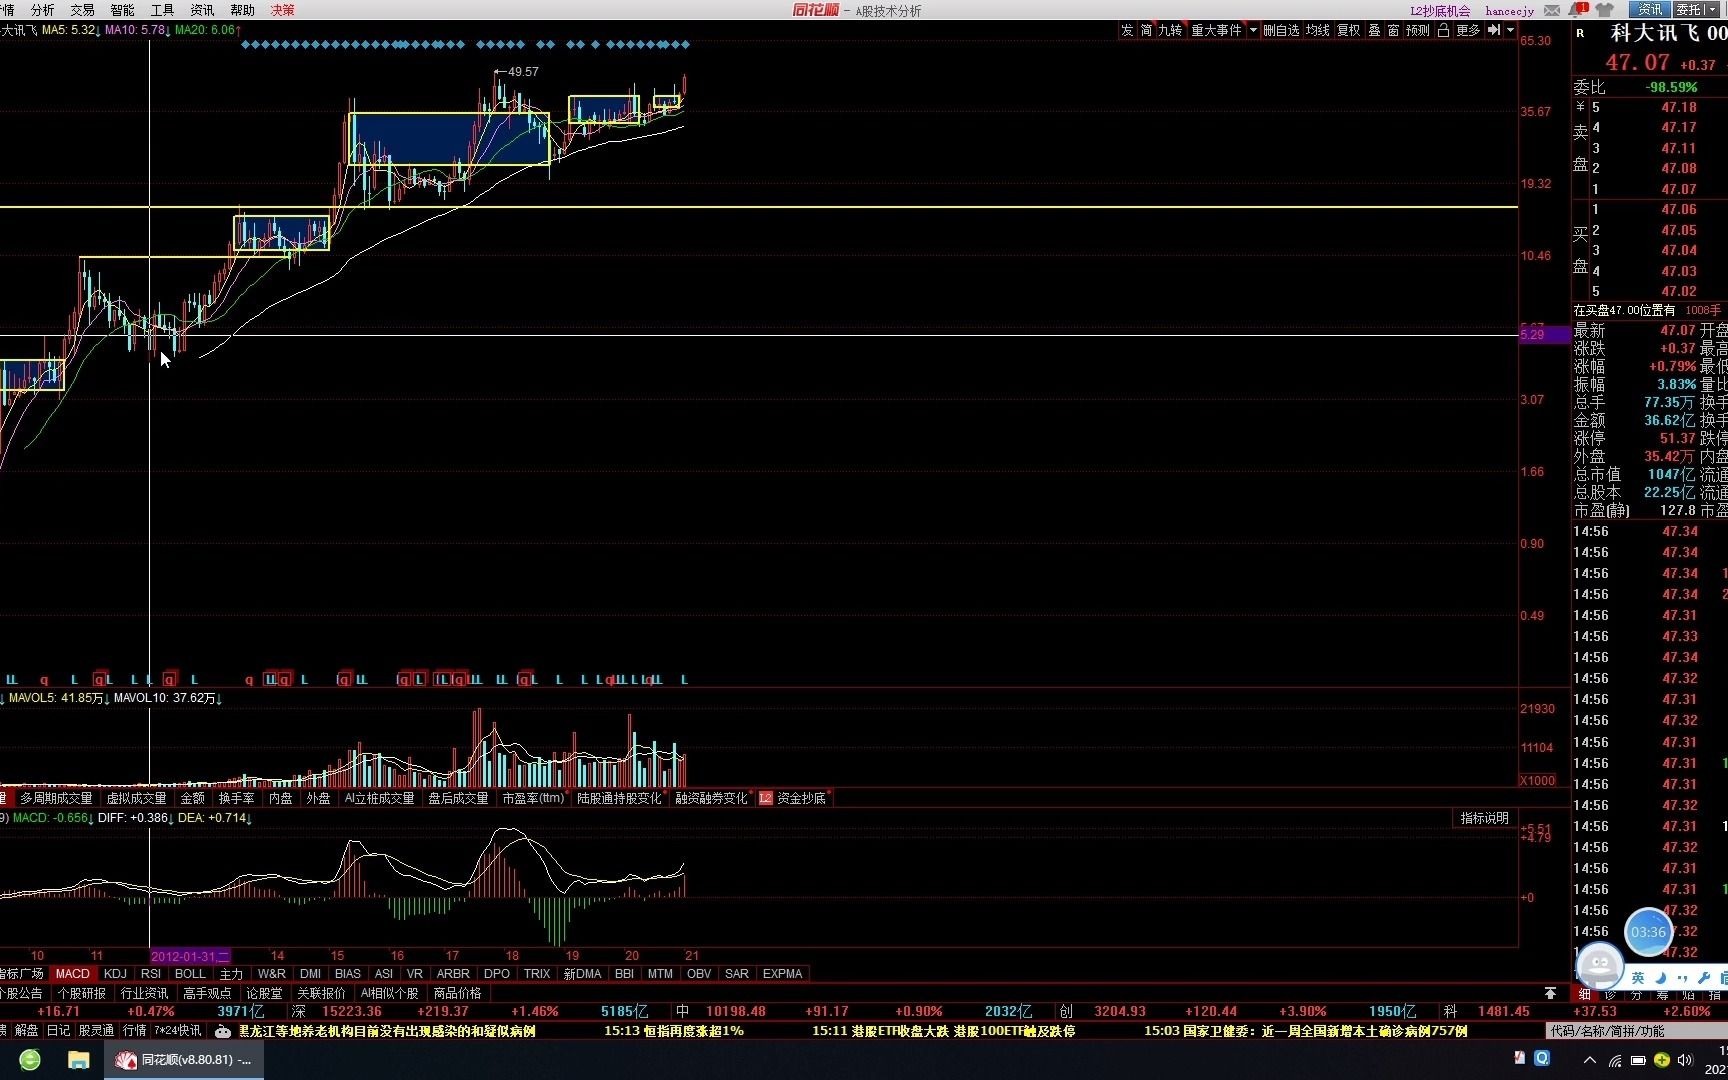Open IME wrench settings icon

pos(1703,977)
